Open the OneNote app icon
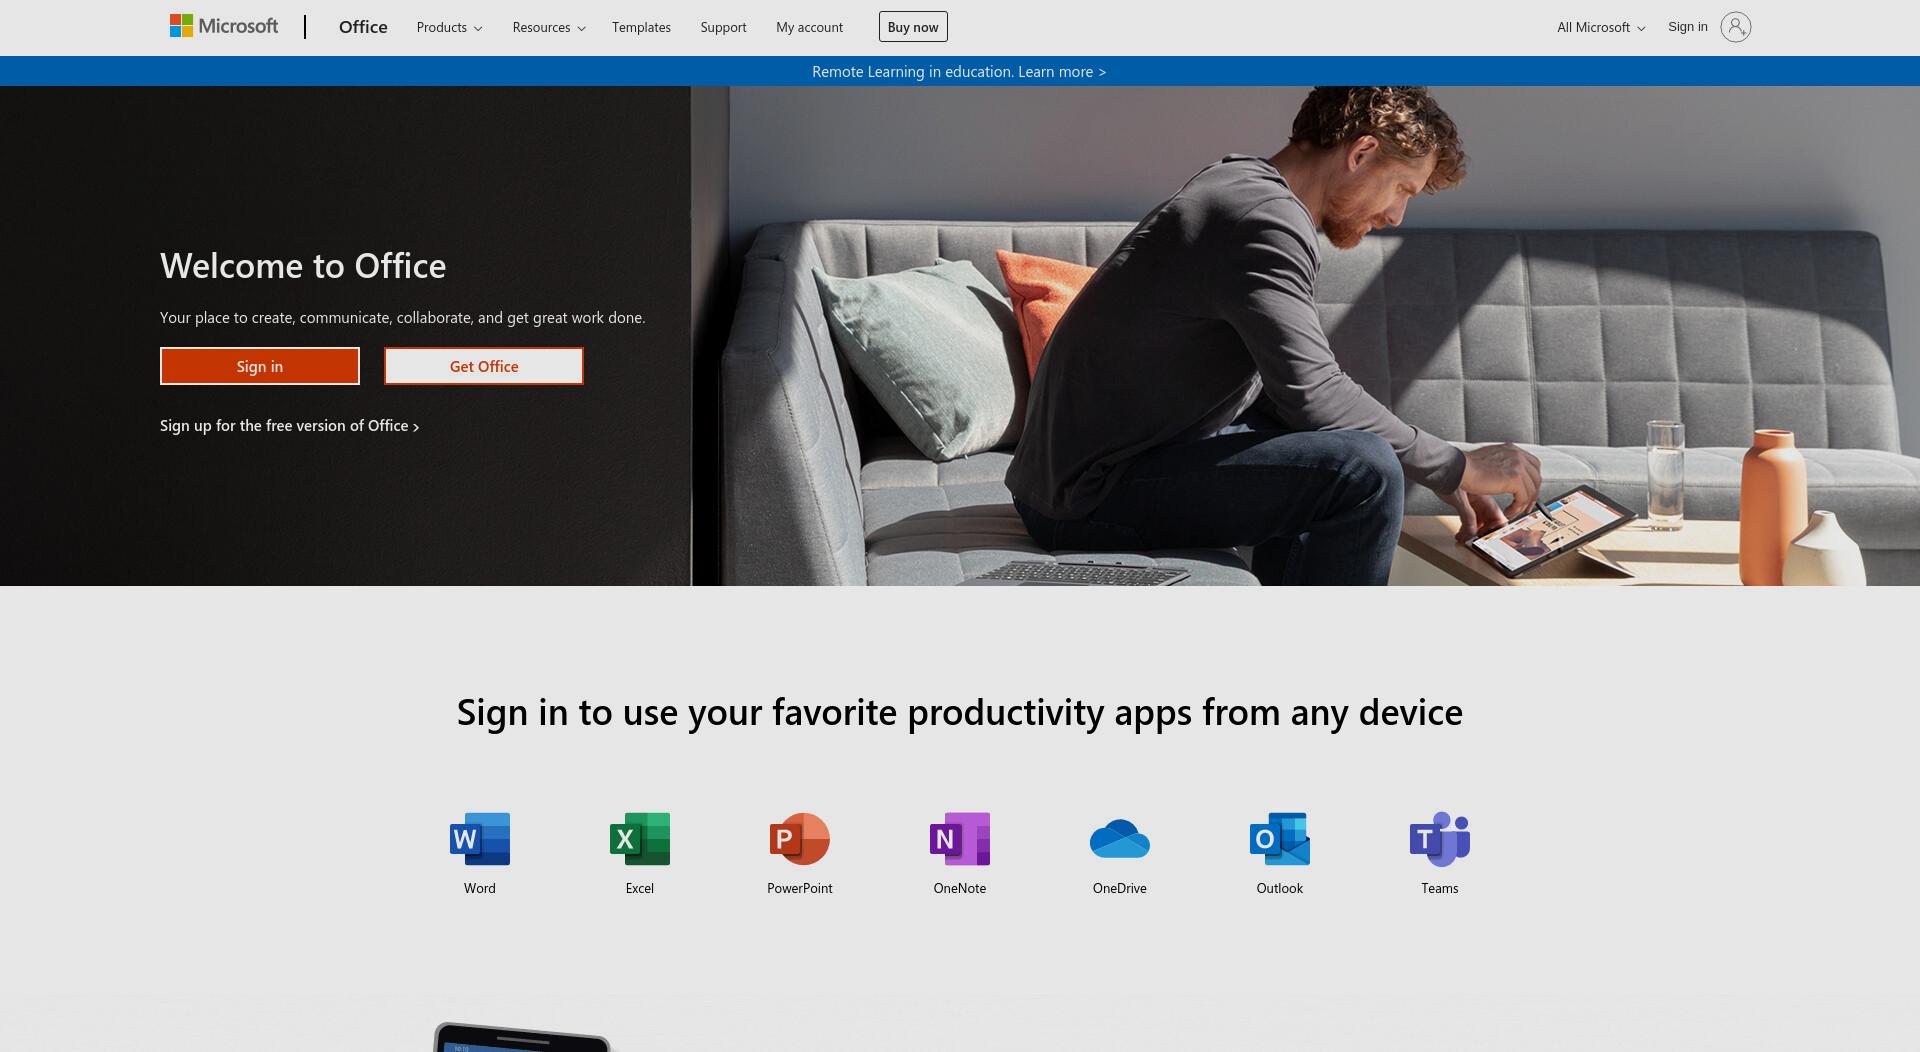 (x=960, y=838)
